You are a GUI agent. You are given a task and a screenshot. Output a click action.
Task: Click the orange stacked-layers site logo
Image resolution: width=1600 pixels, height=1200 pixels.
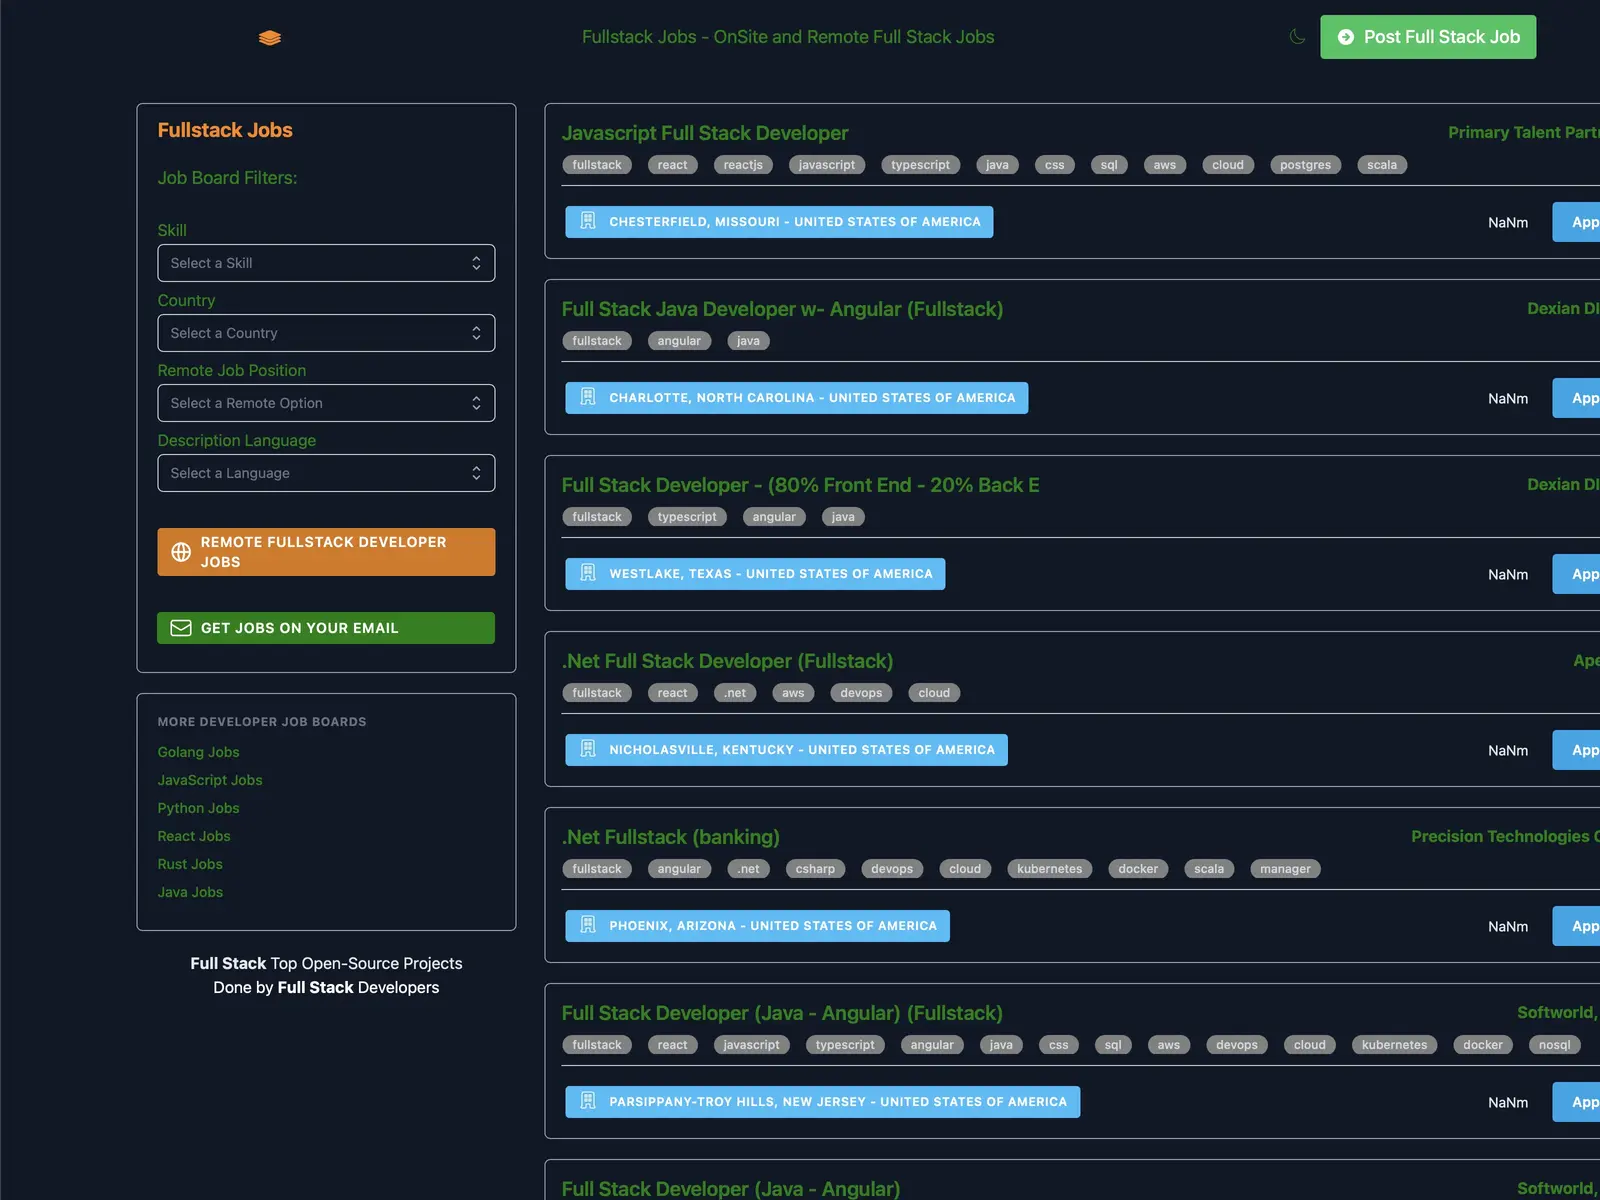(x=270, y=38)
